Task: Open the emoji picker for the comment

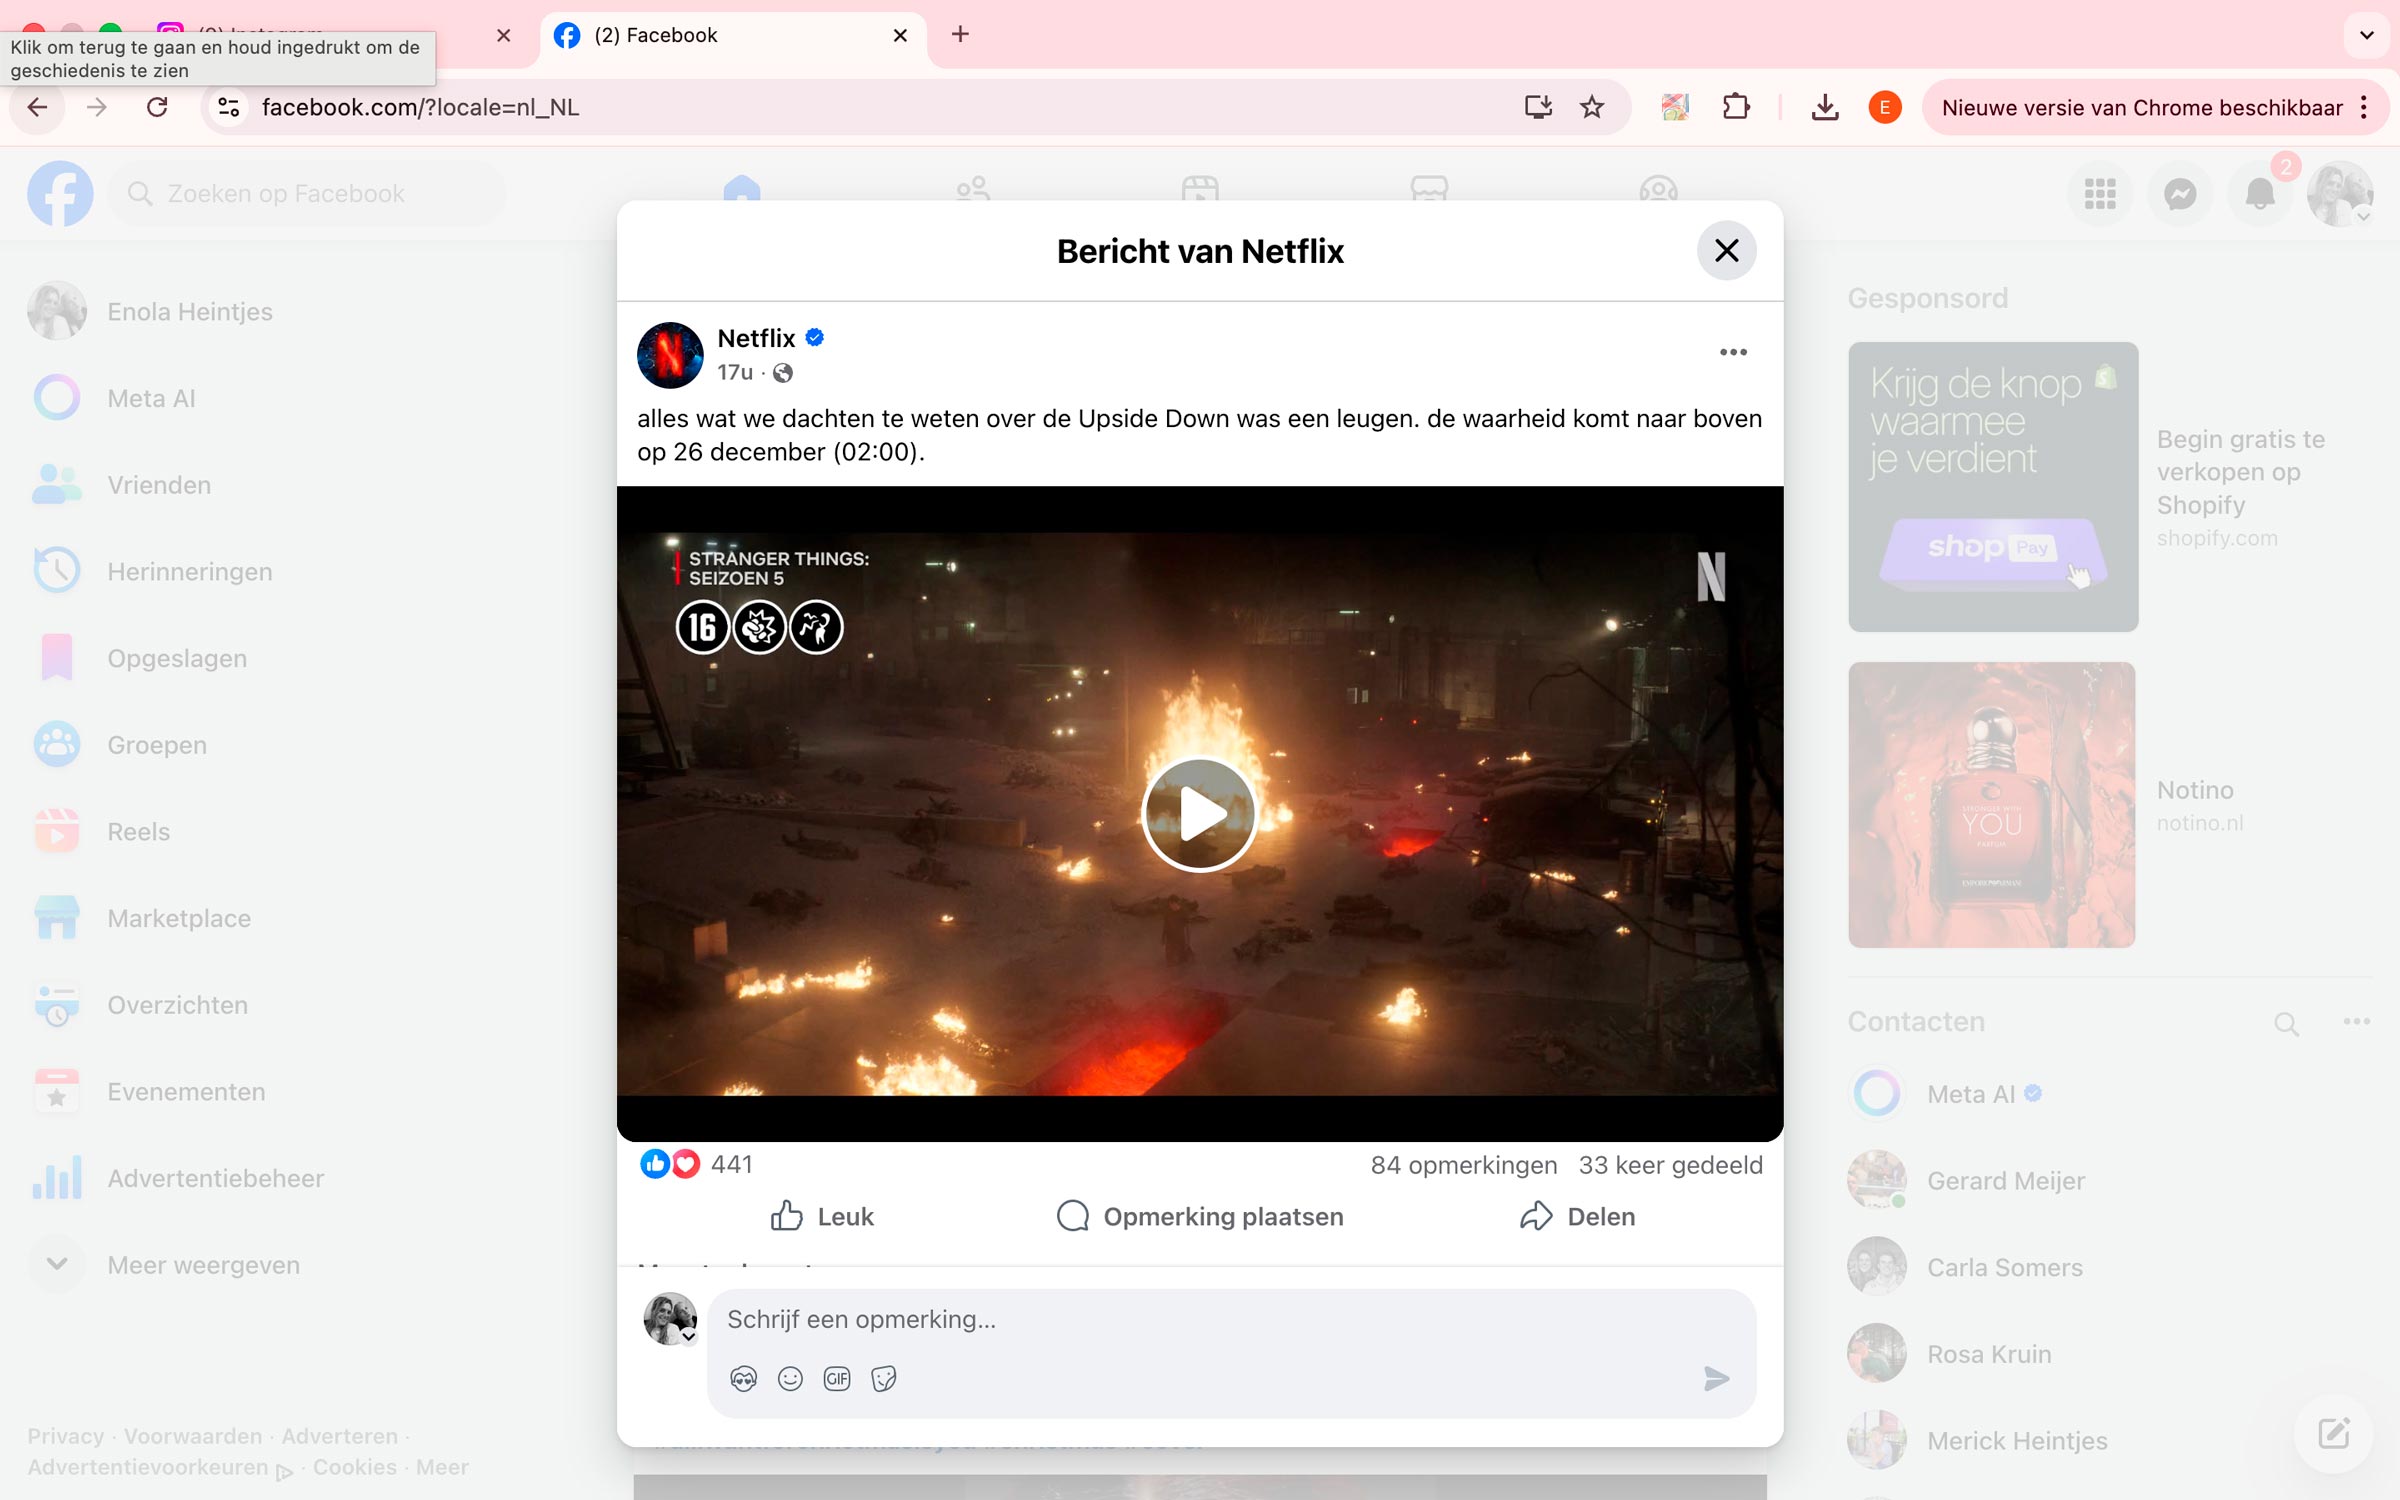Action: click(790, 1378)
